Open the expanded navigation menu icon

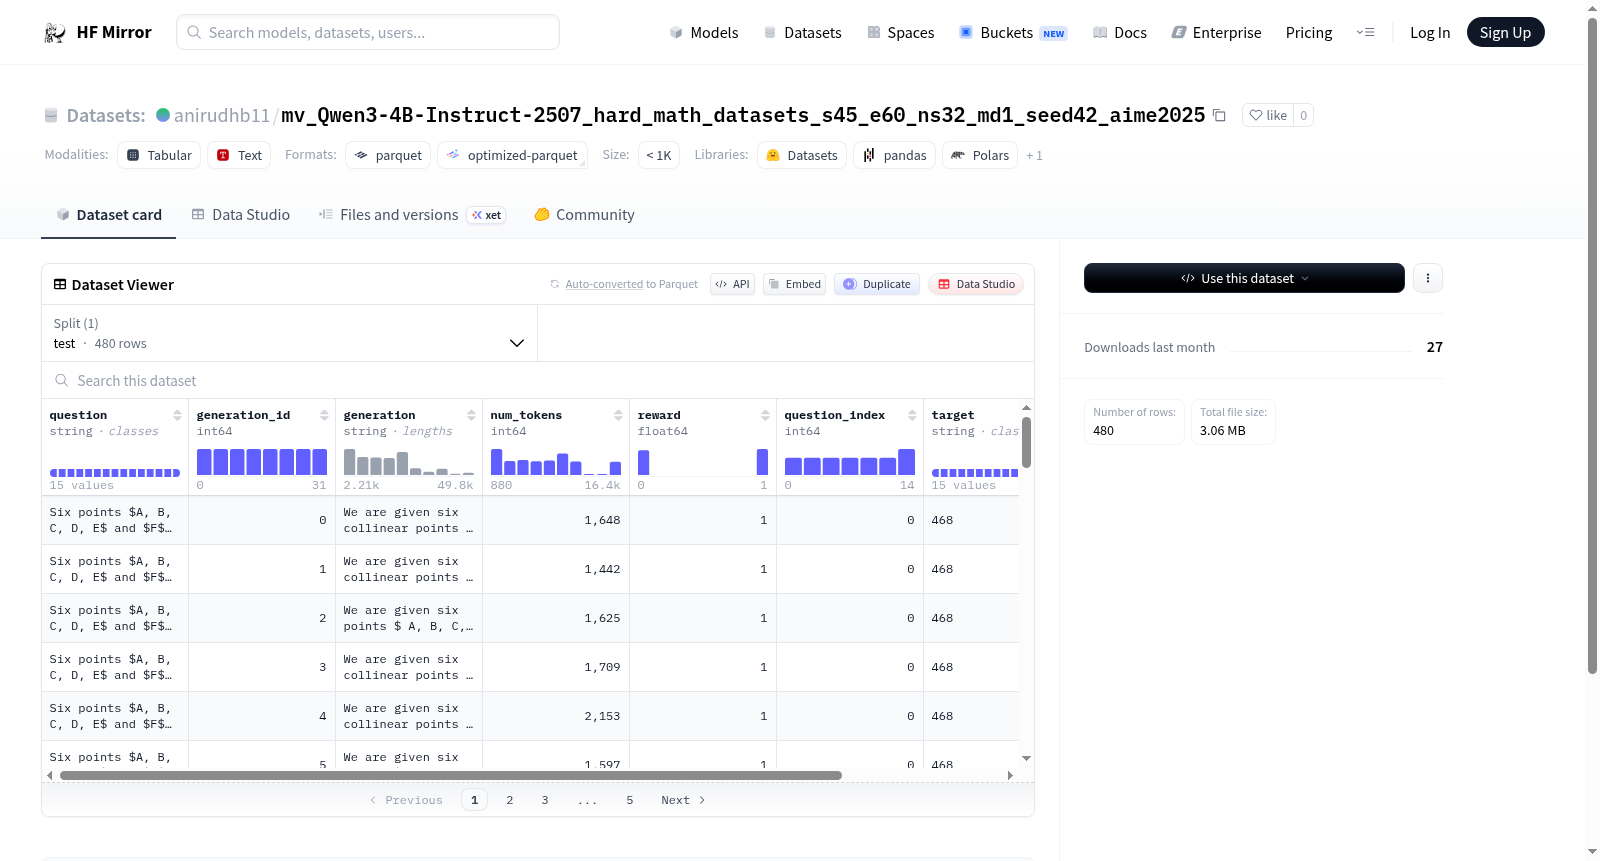[1365, 32]
